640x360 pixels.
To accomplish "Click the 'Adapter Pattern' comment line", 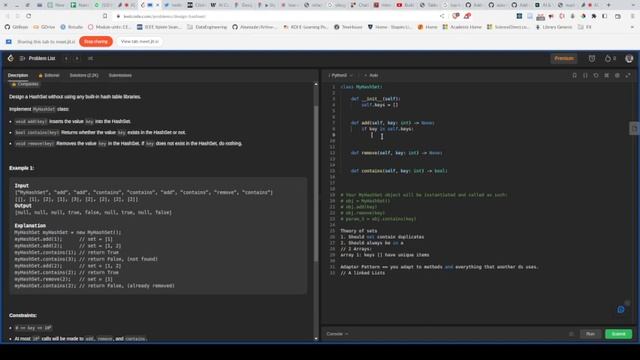I will [439, 267].
